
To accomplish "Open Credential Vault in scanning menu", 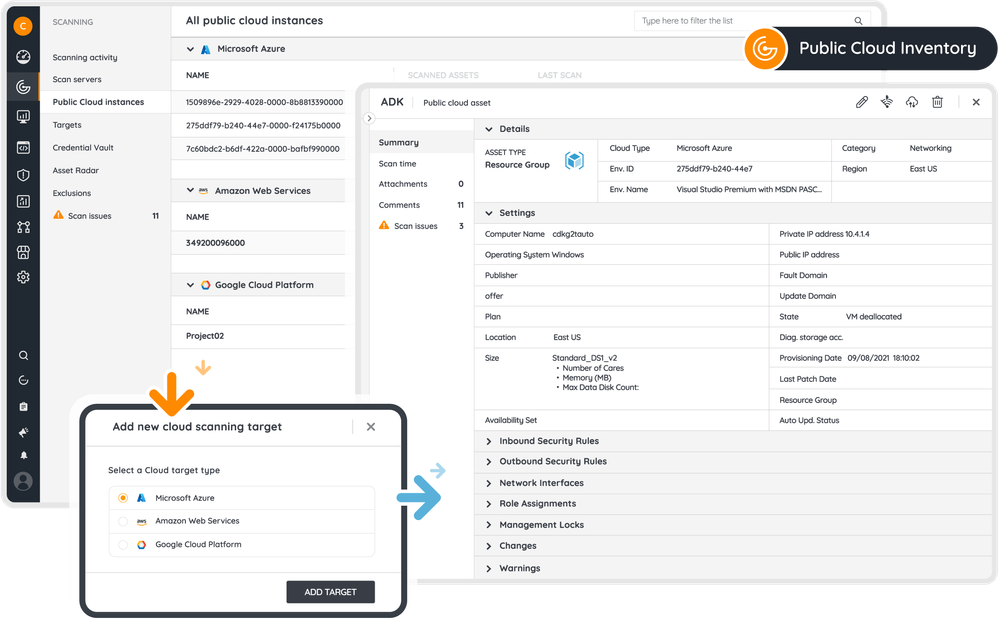I will pos(83,148).
